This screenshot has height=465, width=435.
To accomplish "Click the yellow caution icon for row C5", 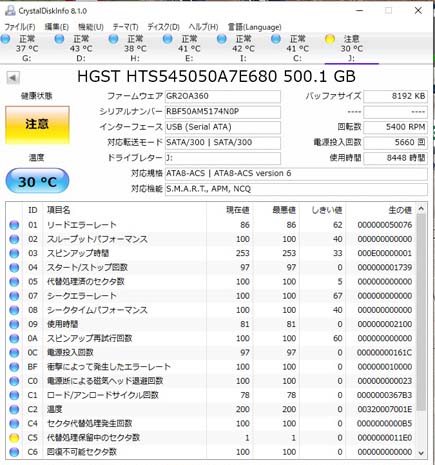I will (x=14, y=438).
